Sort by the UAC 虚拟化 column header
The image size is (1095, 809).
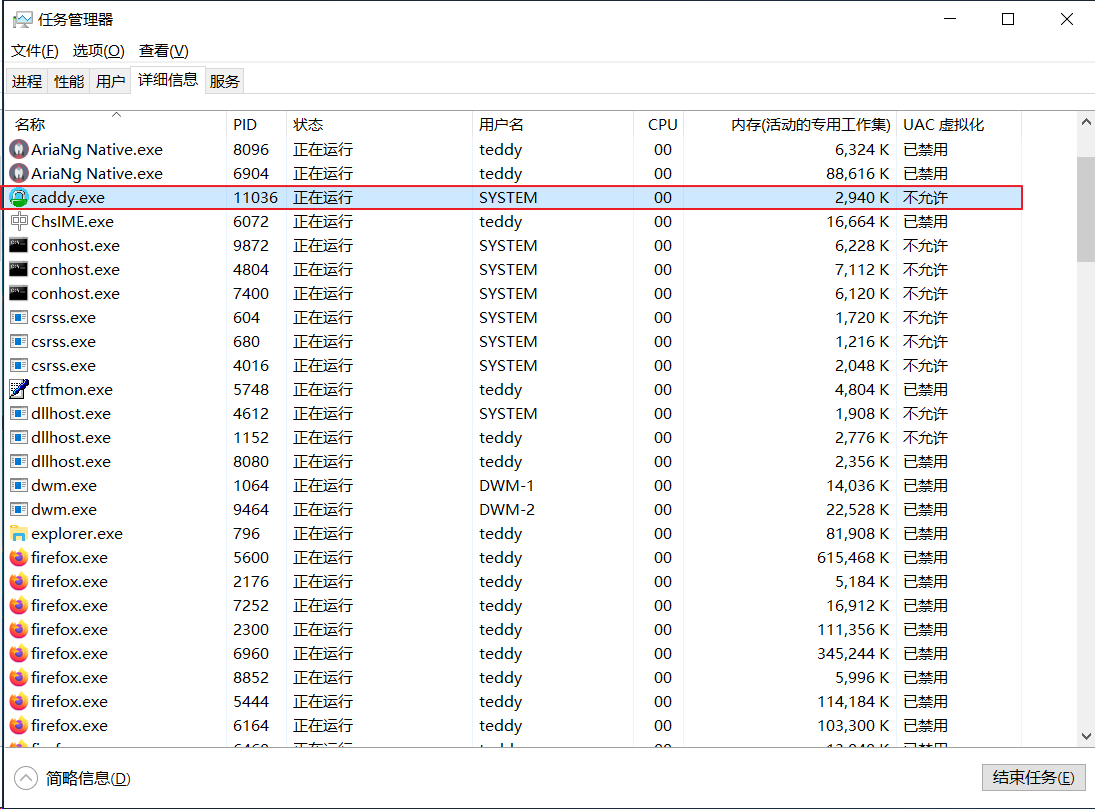point(959,124)
